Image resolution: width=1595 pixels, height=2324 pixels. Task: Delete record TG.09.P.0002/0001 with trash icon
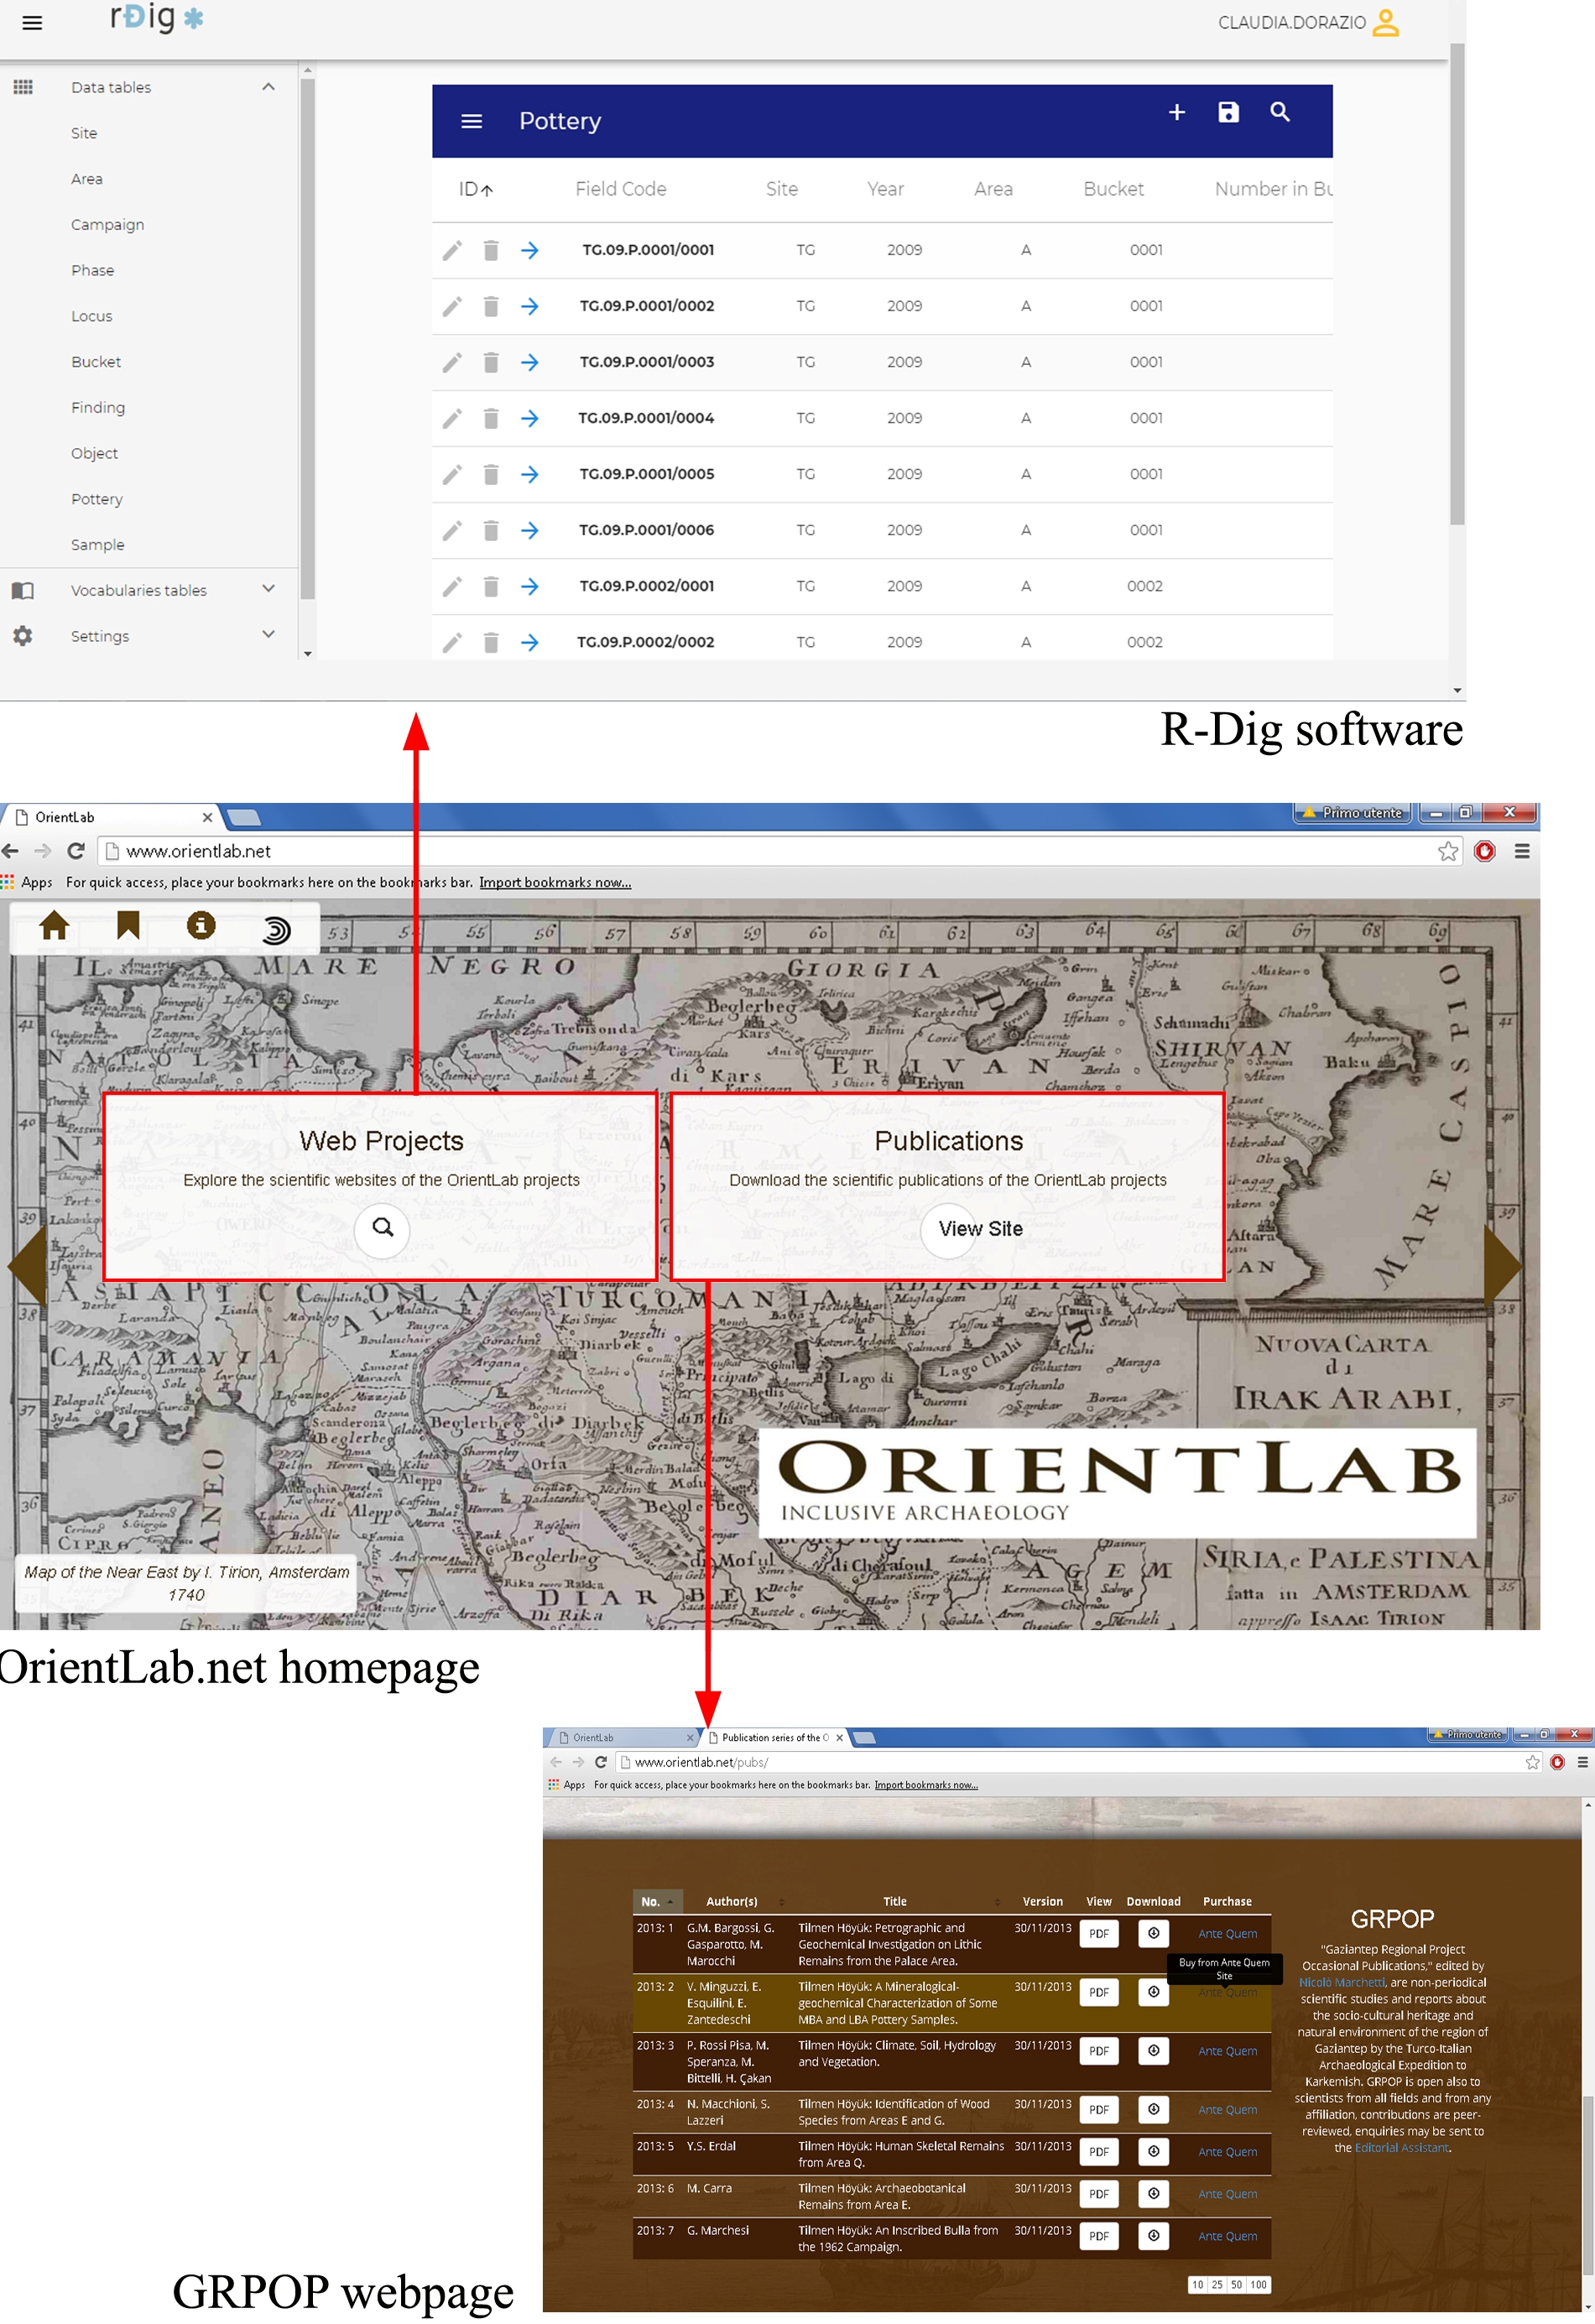click(x=491, y=586)
